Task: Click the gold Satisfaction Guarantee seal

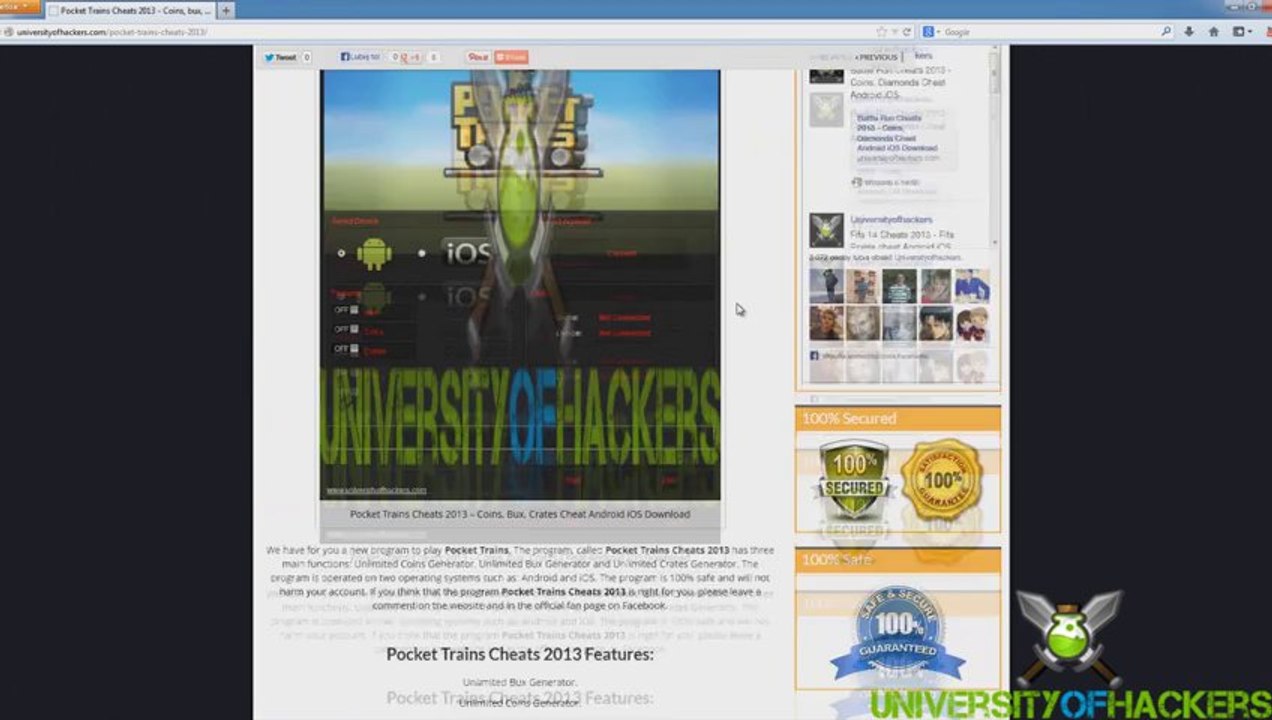Action: (942, 479)
